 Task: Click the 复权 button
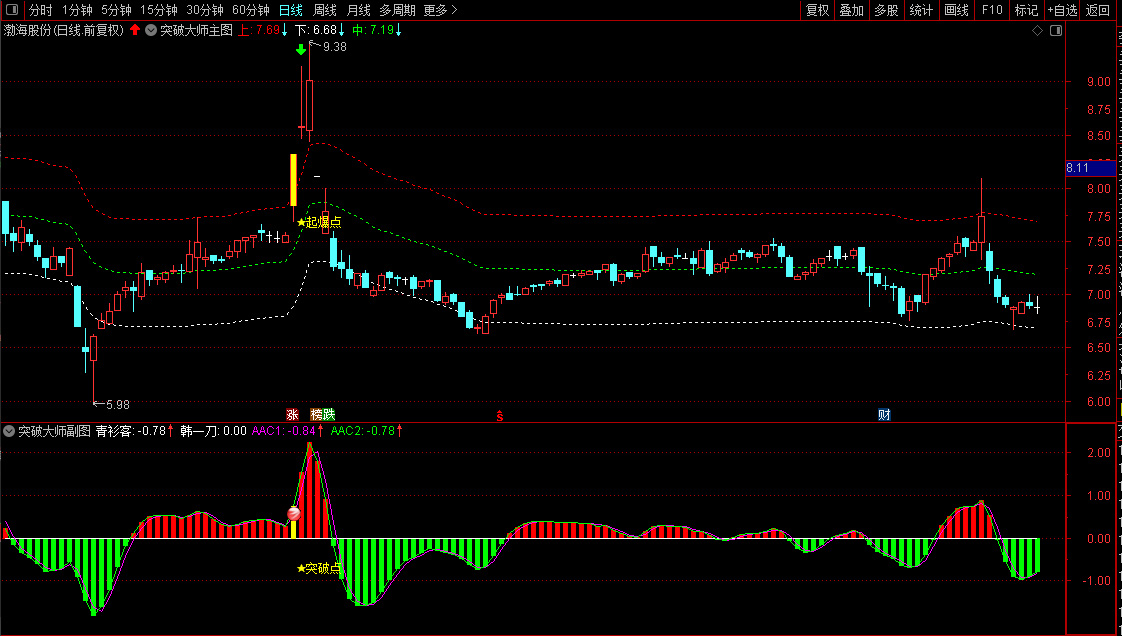[817, 10]
